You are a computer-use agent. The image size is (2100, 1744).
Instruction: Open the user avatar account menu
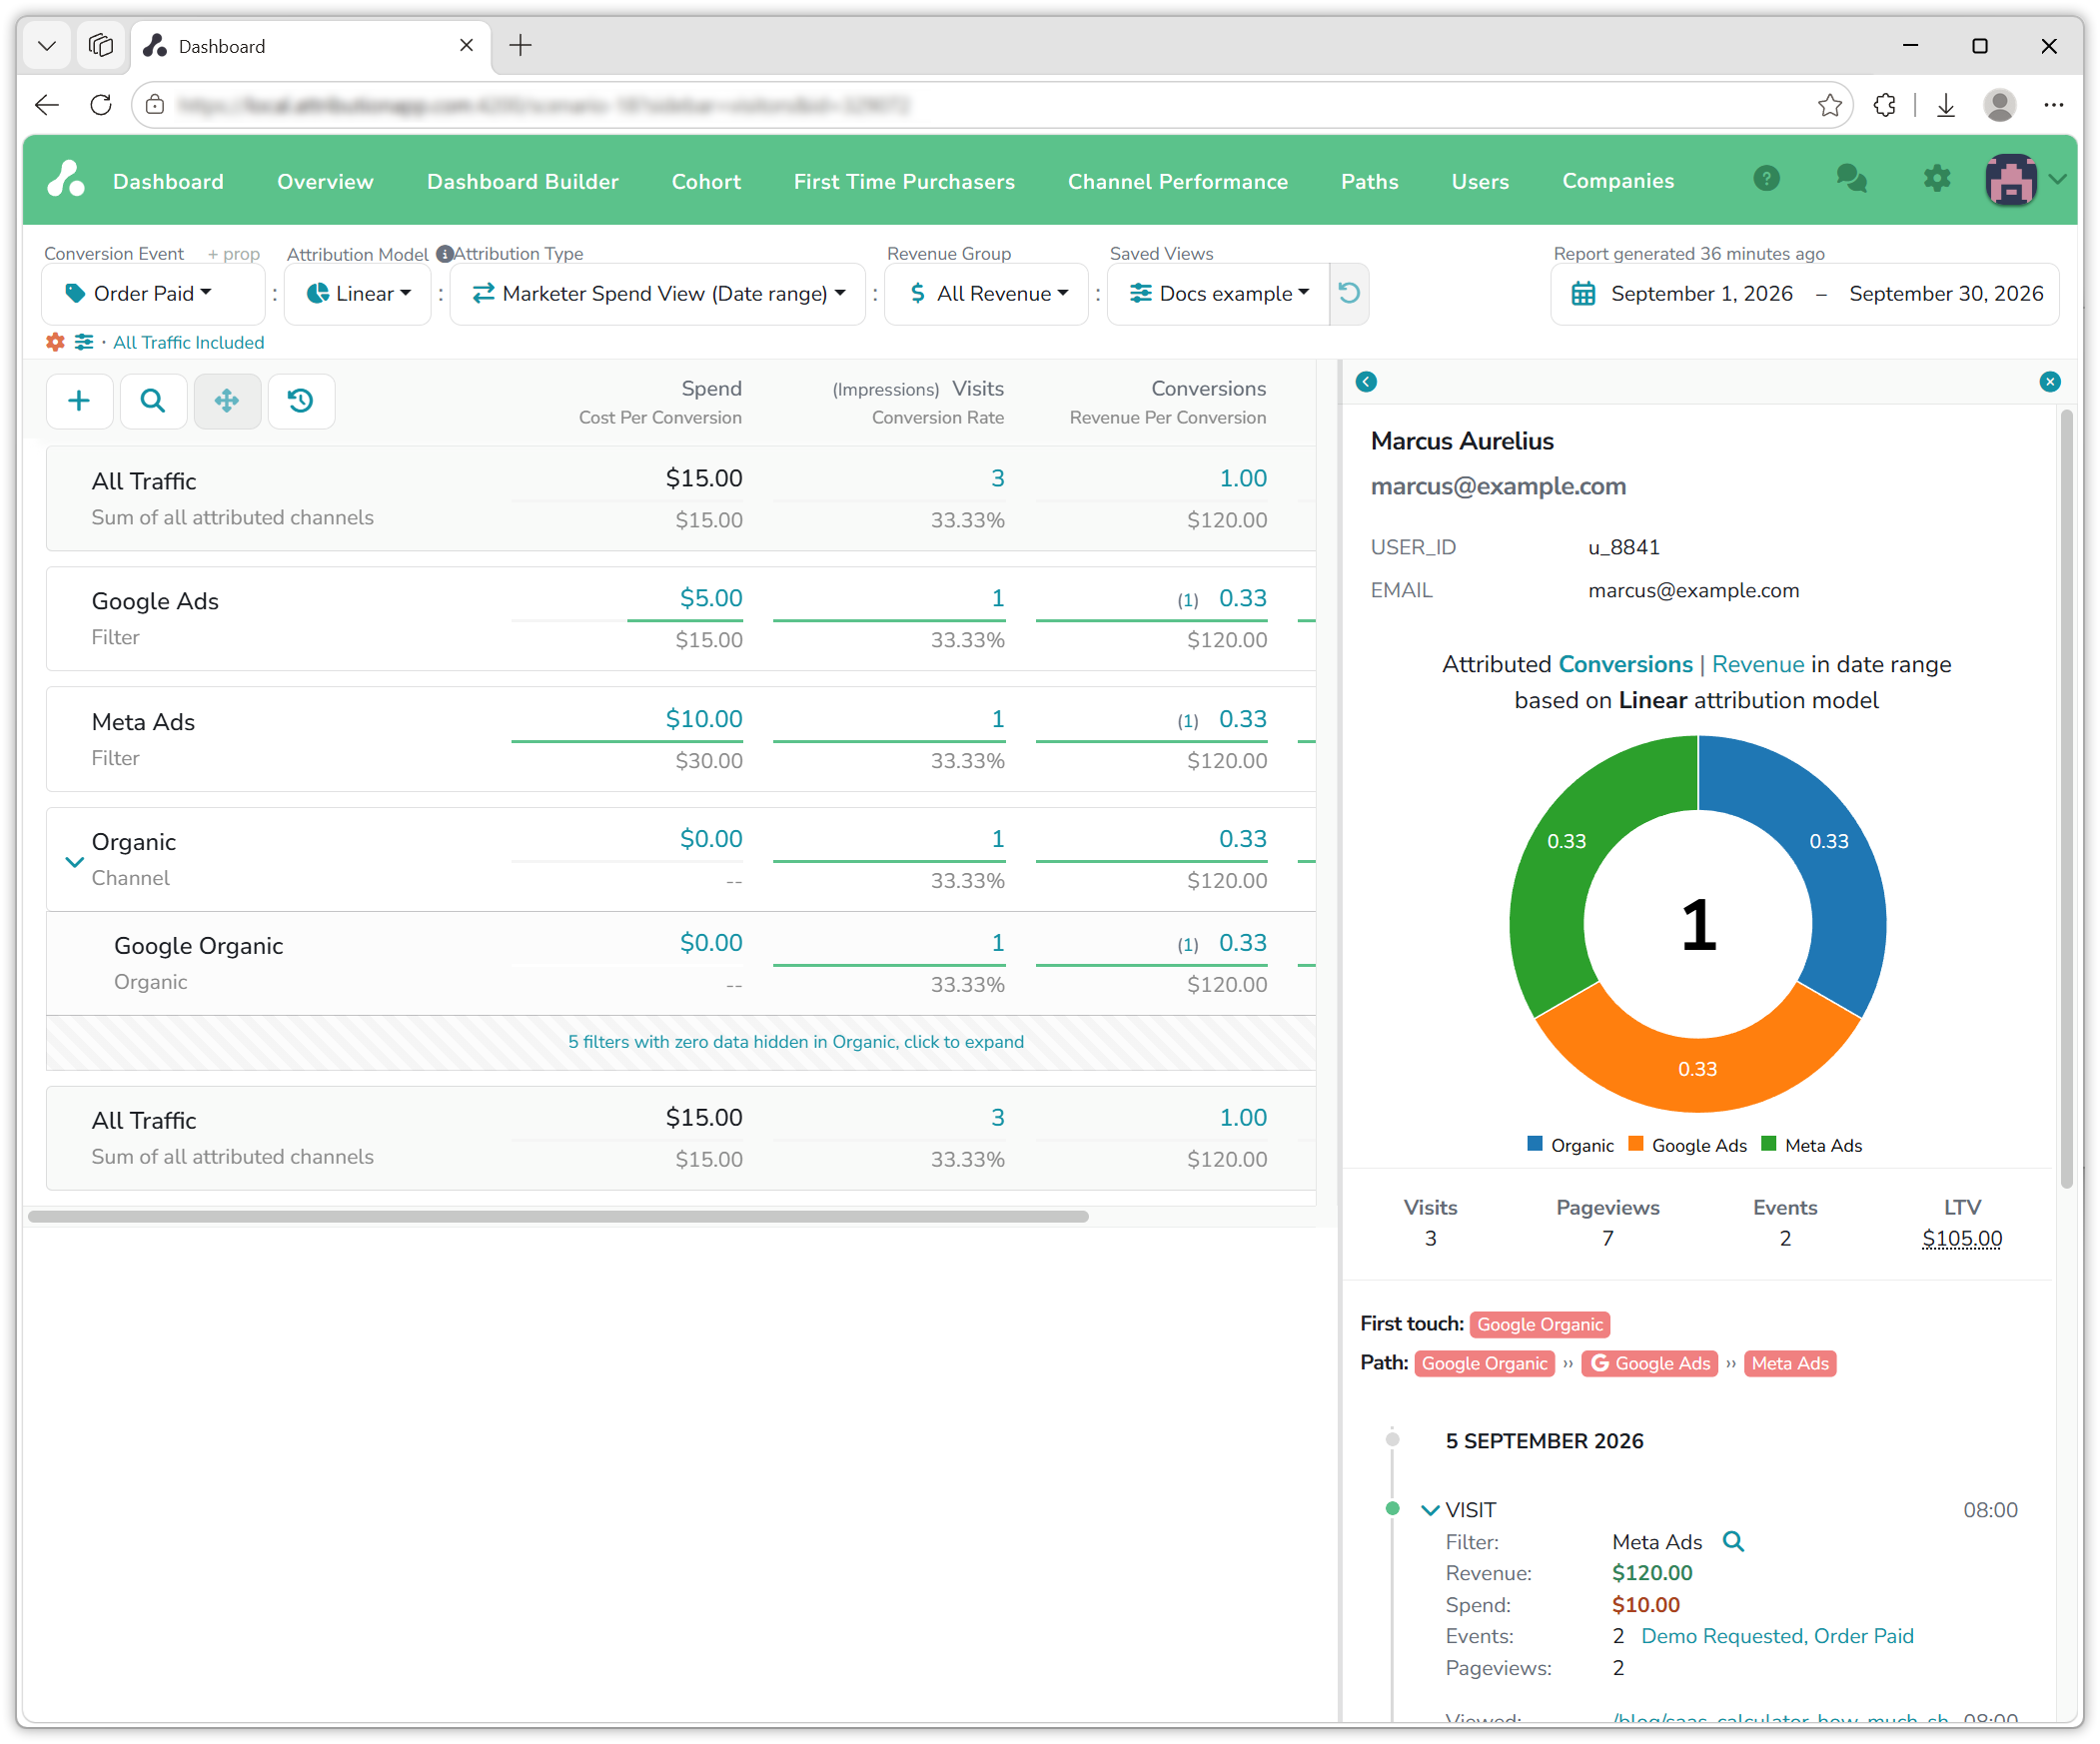tap(2026, 180)
